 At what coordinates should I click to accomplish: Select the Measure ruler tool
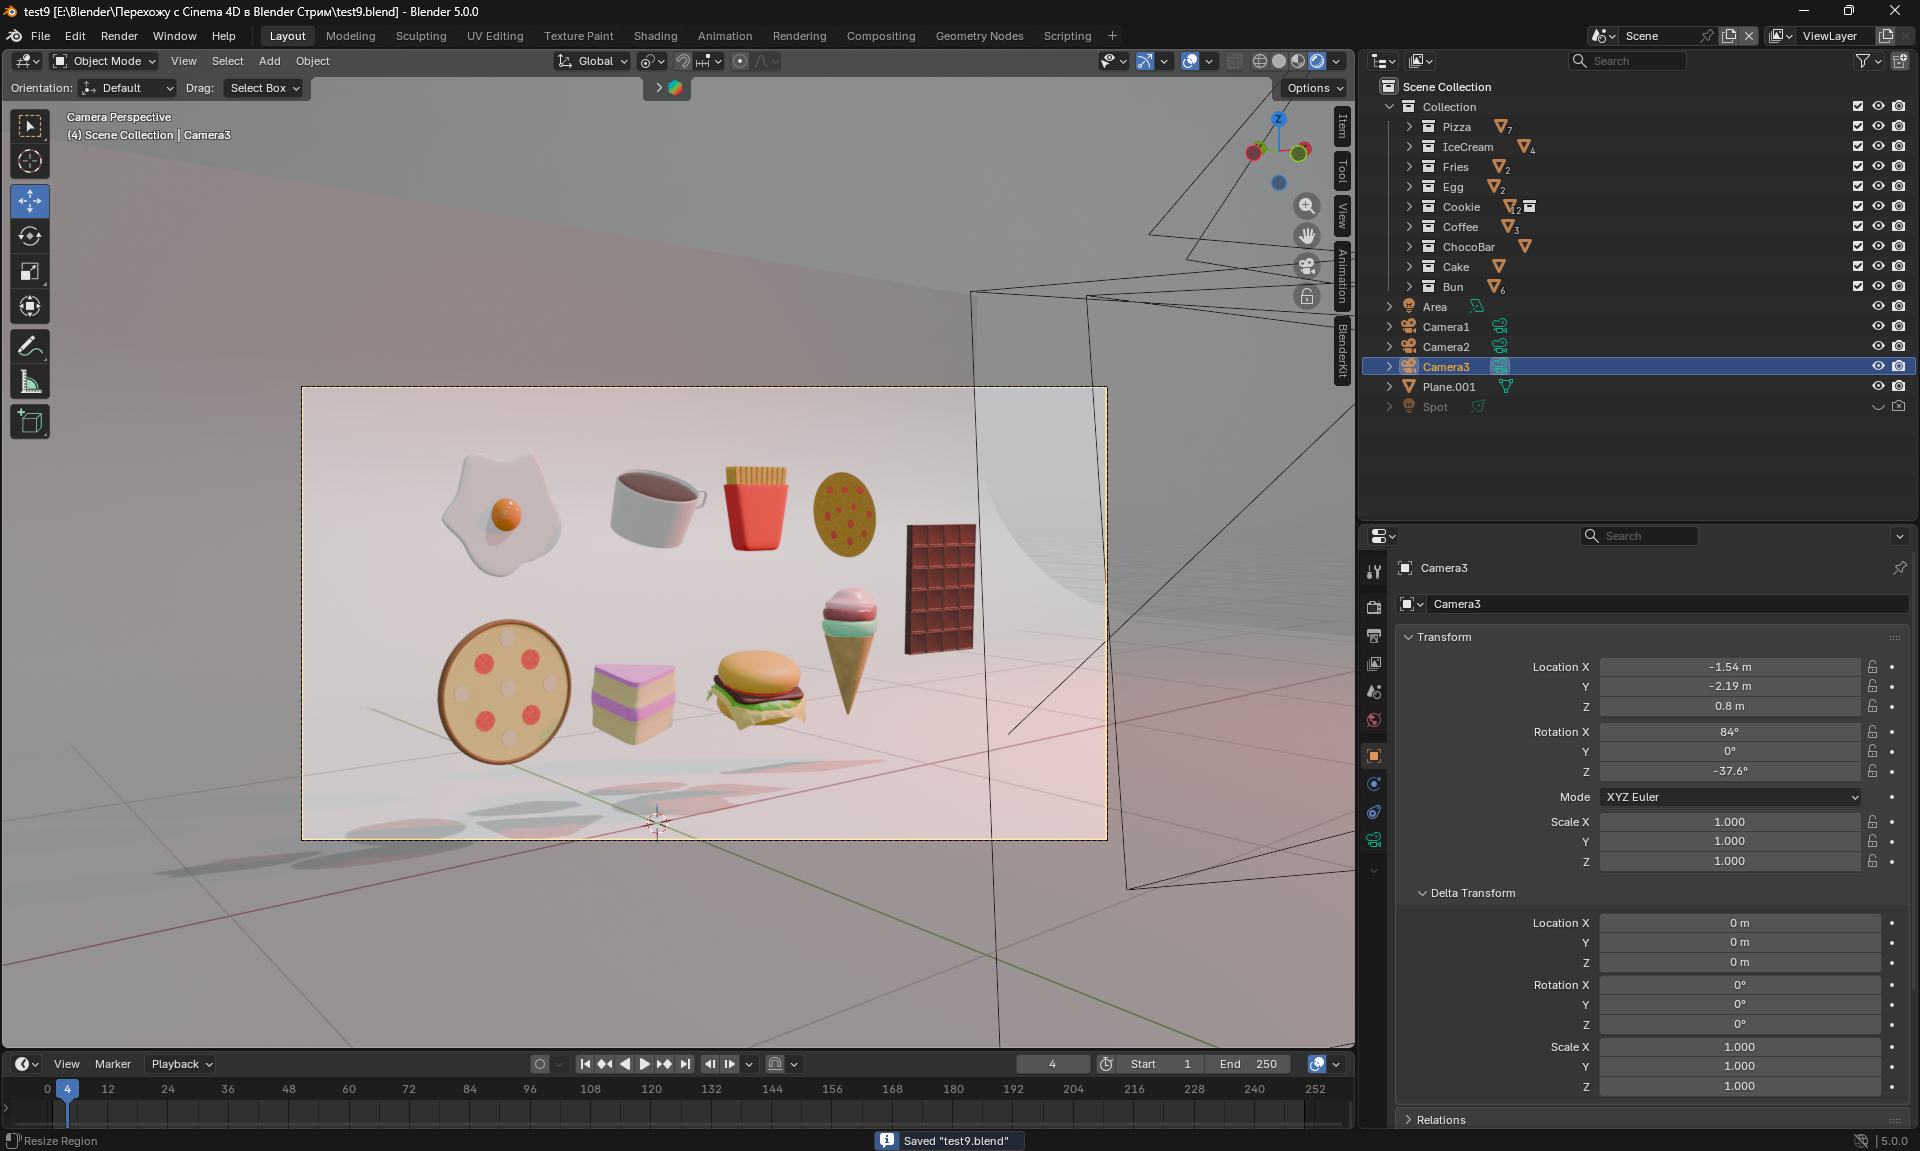[30, 382]
